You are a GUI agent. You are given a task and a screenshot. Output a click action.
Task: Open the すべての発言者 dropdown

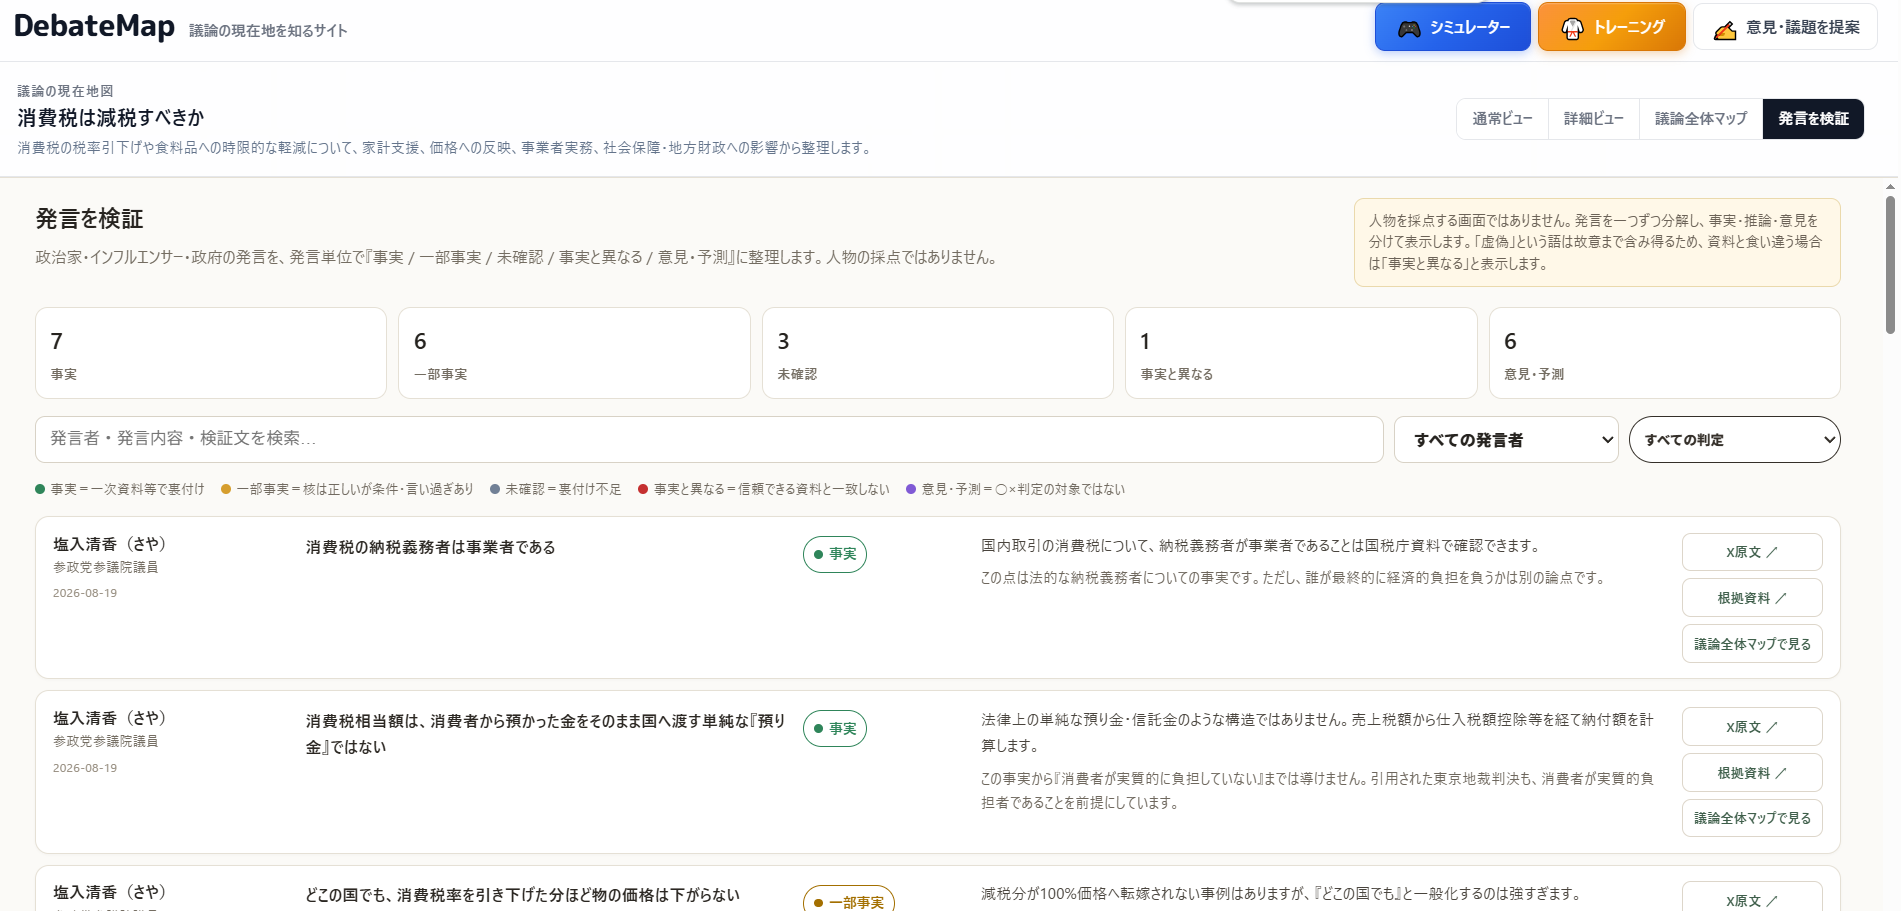(1506, 440)
